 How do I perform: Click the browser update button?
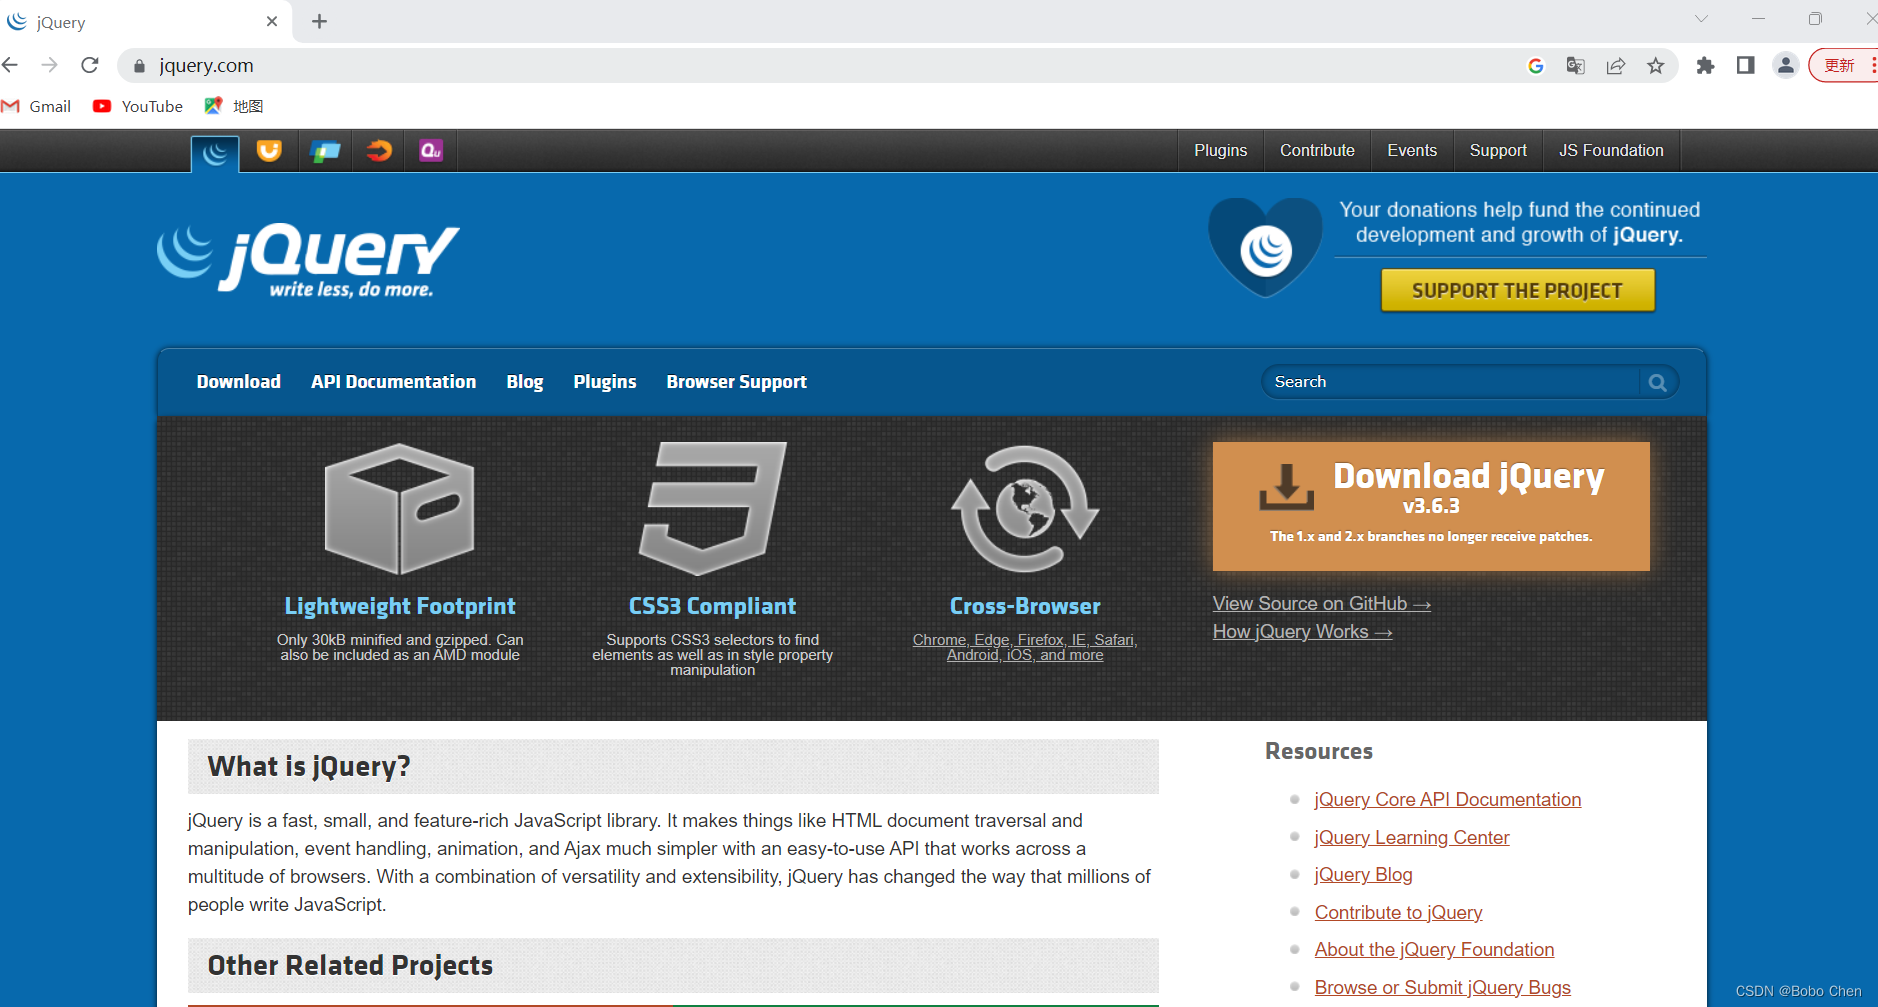[1842, 65]
